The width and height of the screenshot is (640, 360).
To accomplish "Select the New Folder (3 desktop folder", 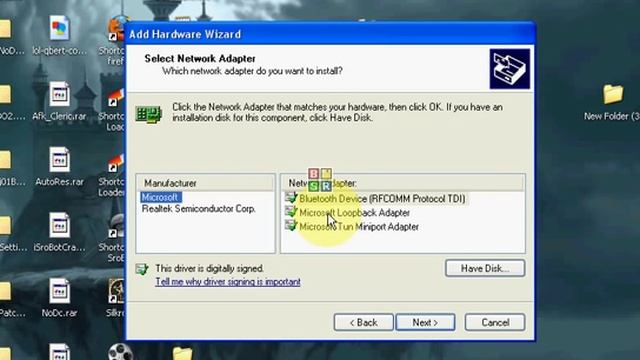I will [x=612, y=103].
